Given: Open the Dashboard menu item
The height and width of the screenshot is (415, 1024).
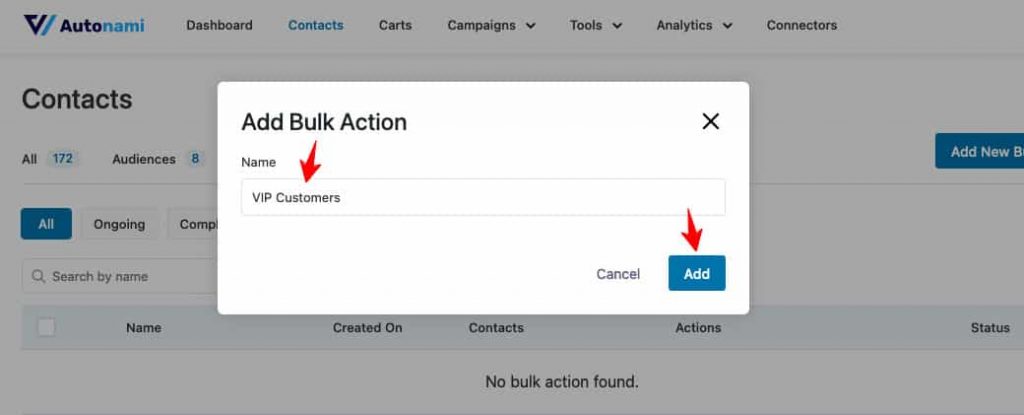Looking at the screenshot, I should tap(219, 25).
